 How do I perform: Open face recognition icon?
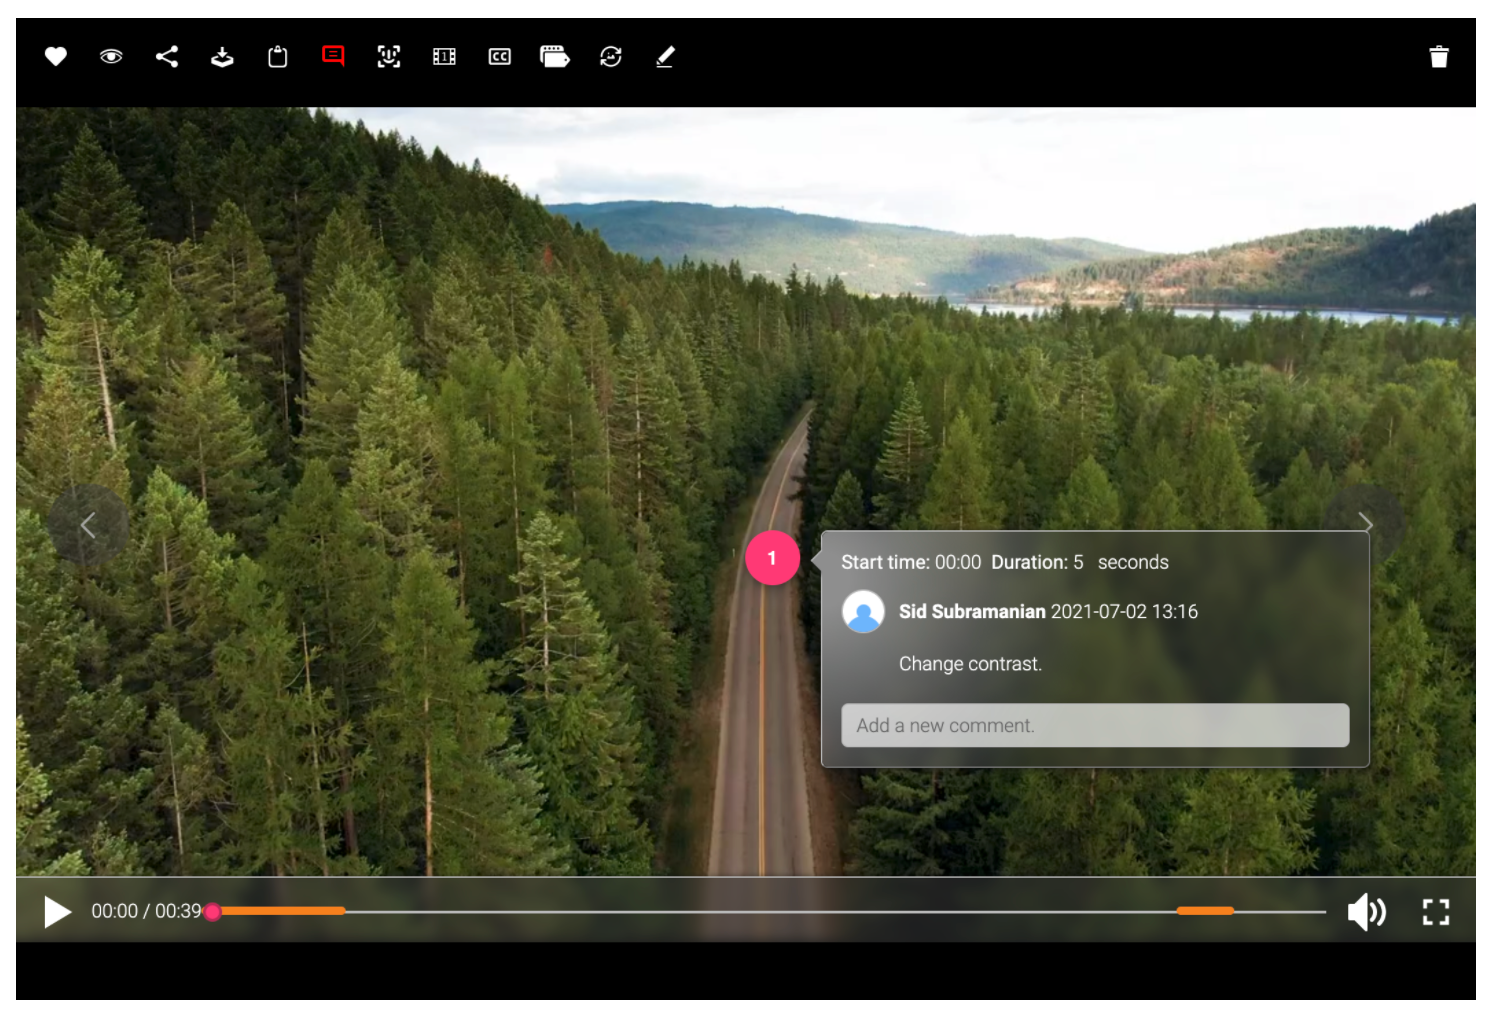tap(389, 57)
